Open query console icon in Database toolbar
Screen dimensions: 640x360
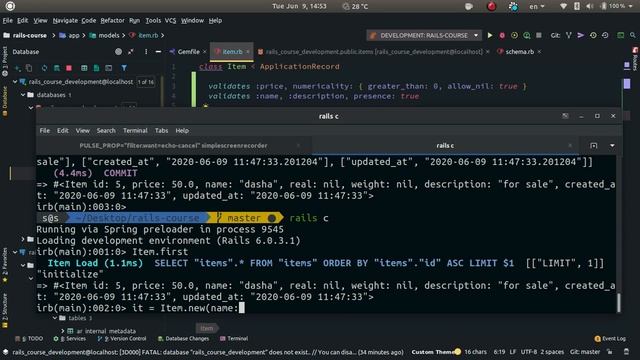point(109,68)
